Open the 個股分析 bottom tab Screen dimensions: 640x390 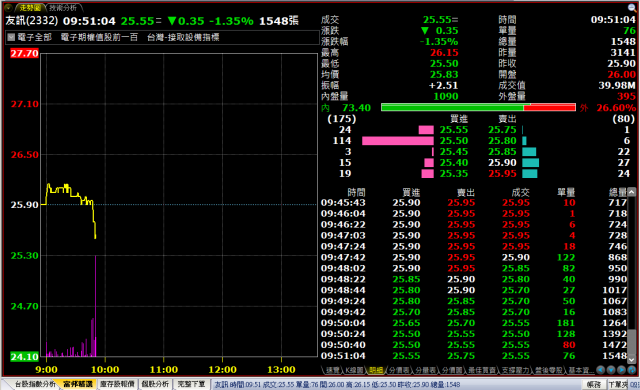[155, 384]
